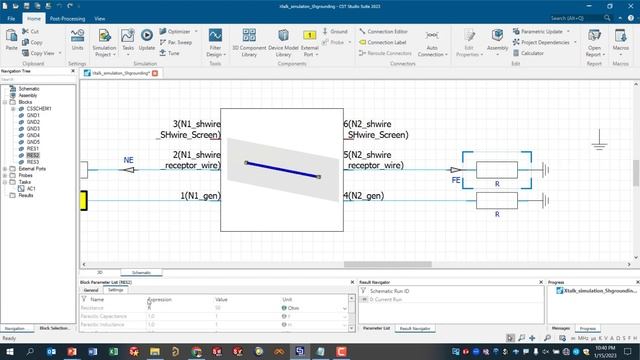Screen dimensions: 640x360
Task: Open the Optimizer dropdown arrow
Action: 196,31
